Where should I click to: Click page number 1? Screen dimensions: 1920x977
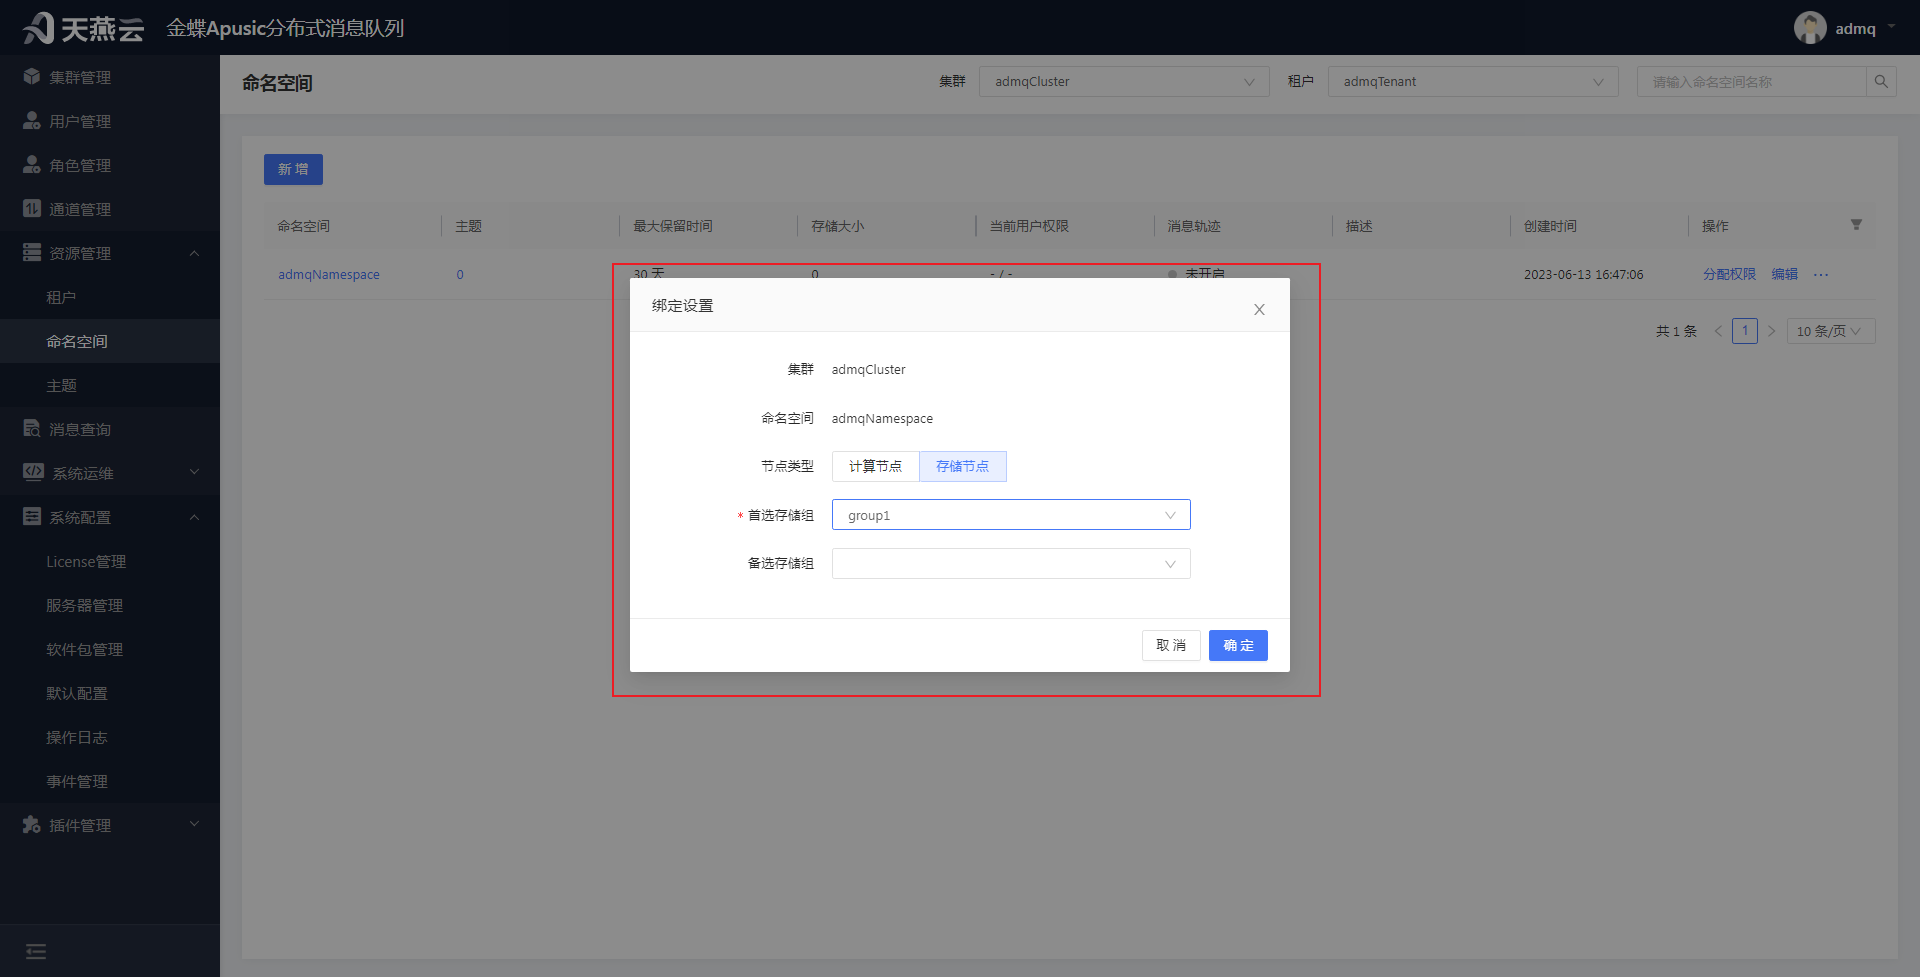(1745, 331)
